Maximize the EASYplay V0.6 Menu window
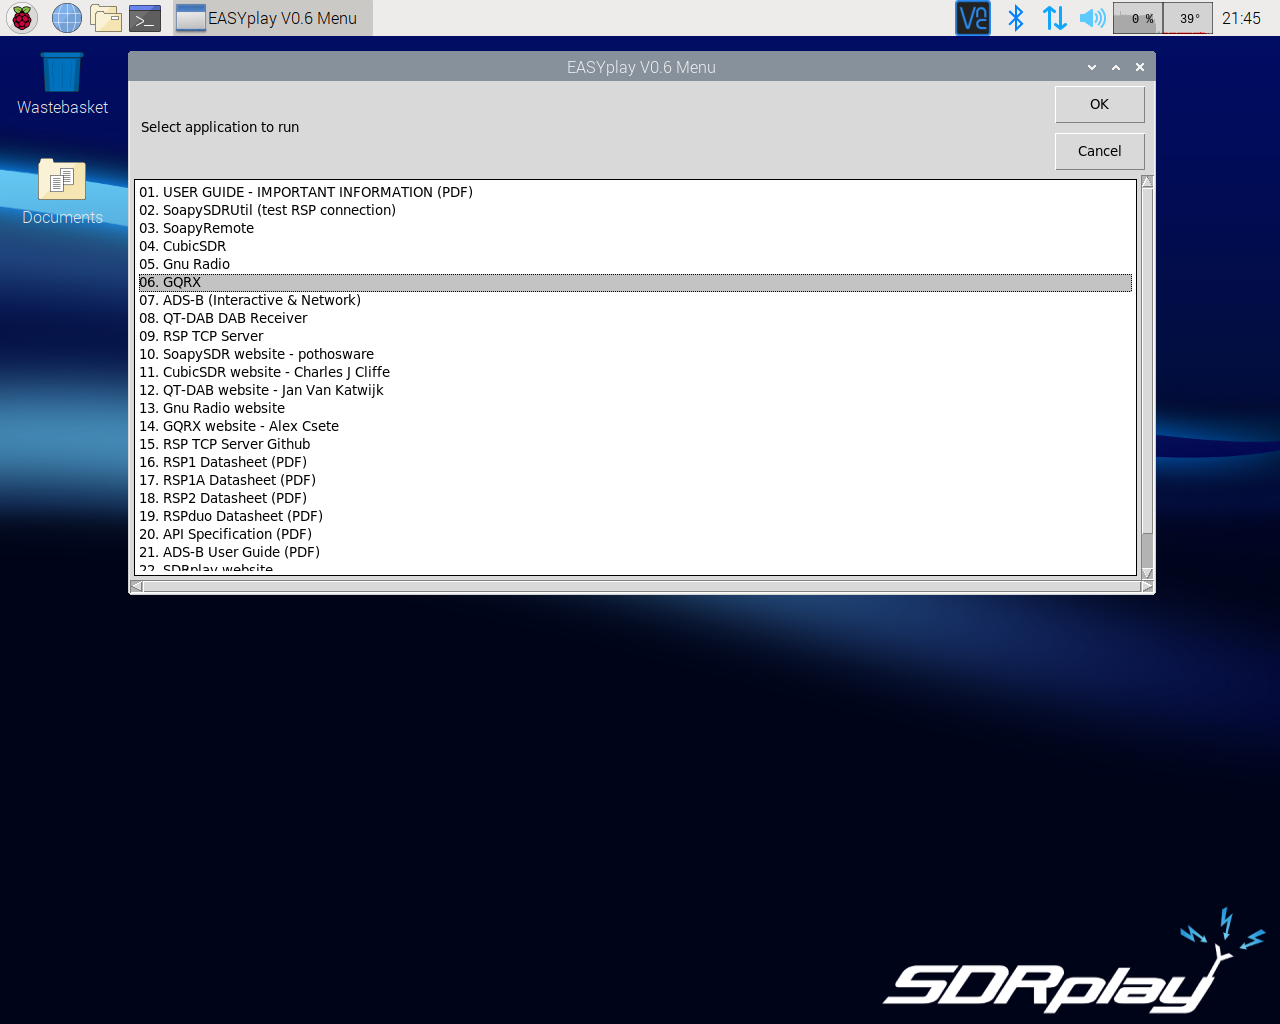 [x=1116, y=67]
